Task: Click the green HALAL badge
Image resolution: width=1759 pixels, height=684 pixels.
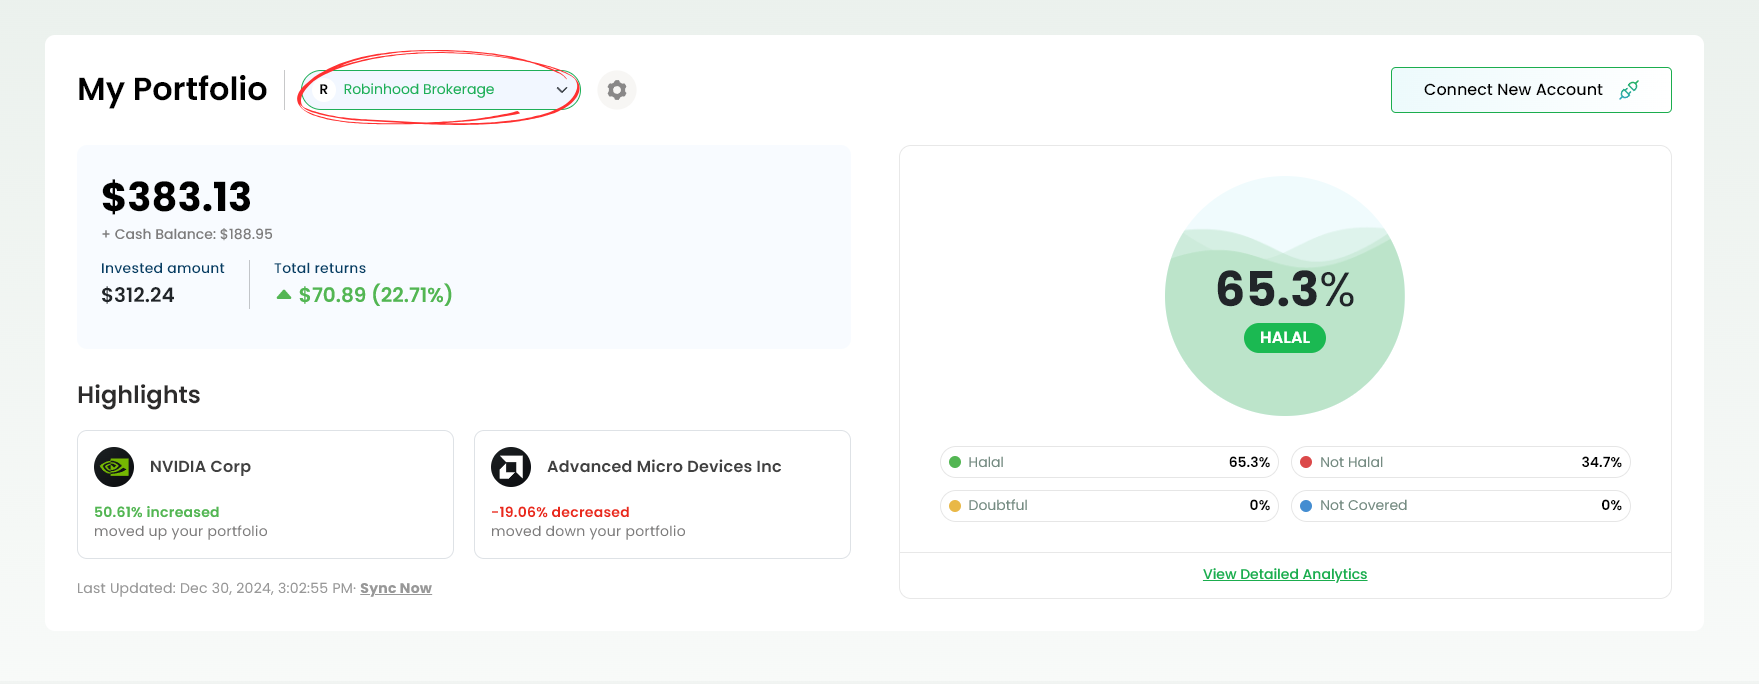Action: click(1284, 338)
